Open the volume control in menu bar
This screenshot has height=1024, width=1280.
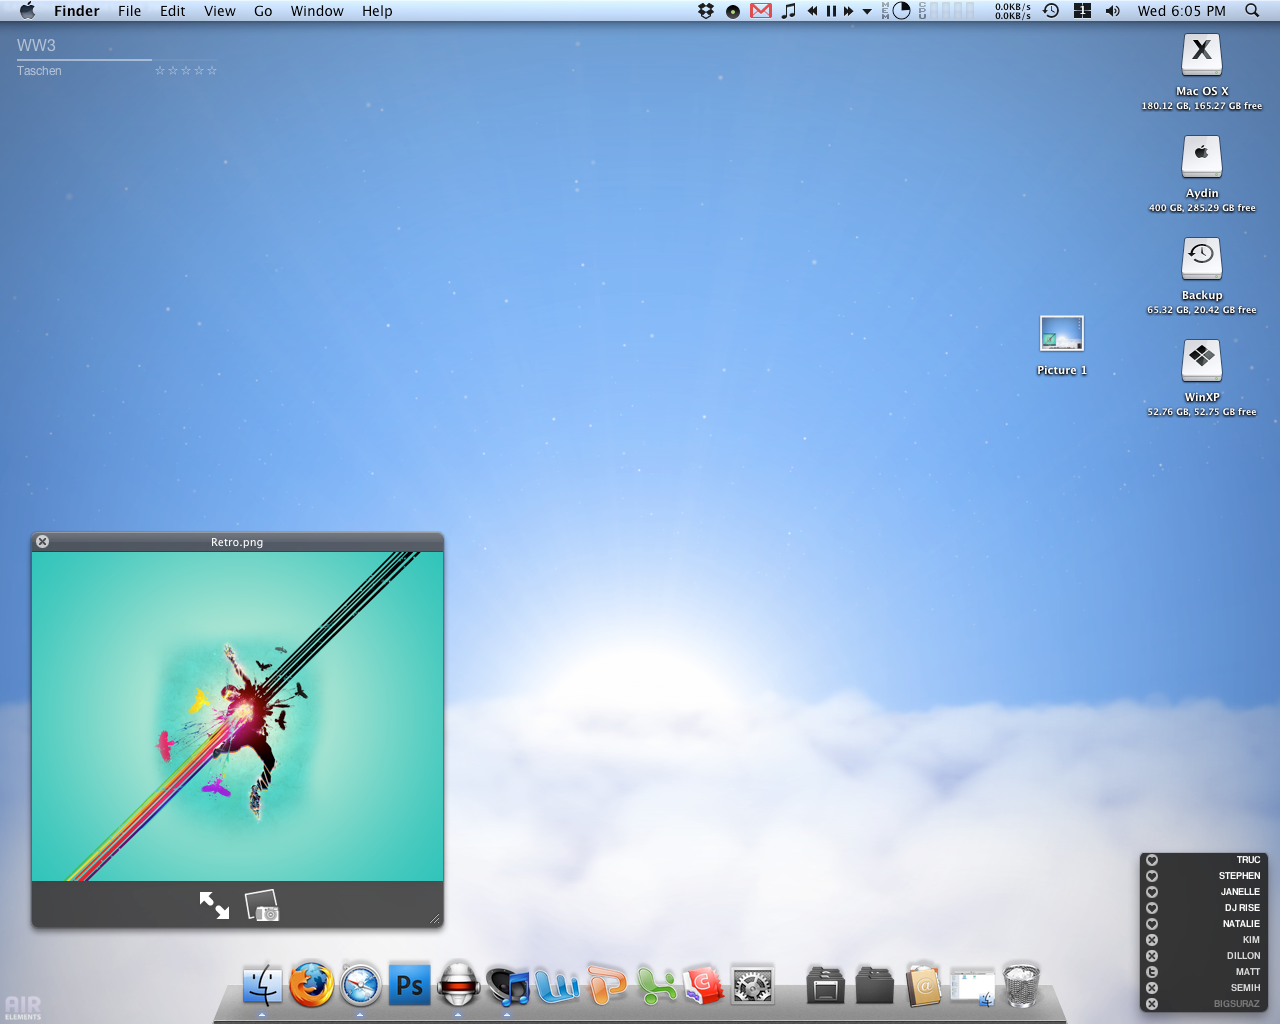click(x=1113, y=11)
